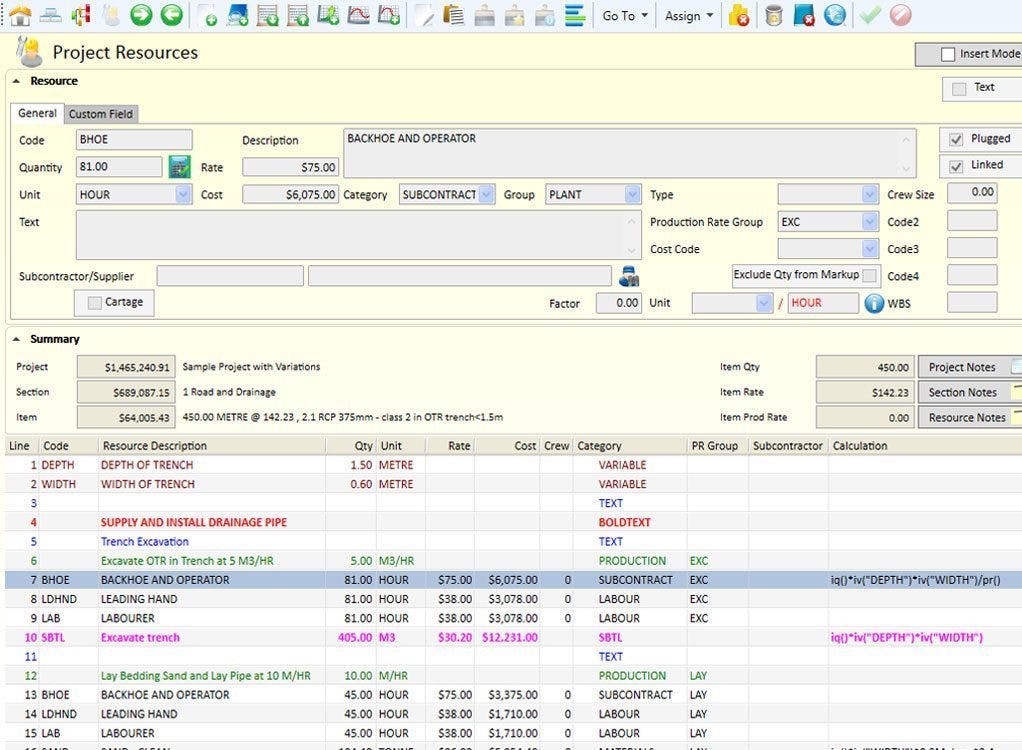This screenshot has width=1022, height=750.
Task: Click the subcontractor lookup icon near Supplier field
Action: click(x=628, y=276)
